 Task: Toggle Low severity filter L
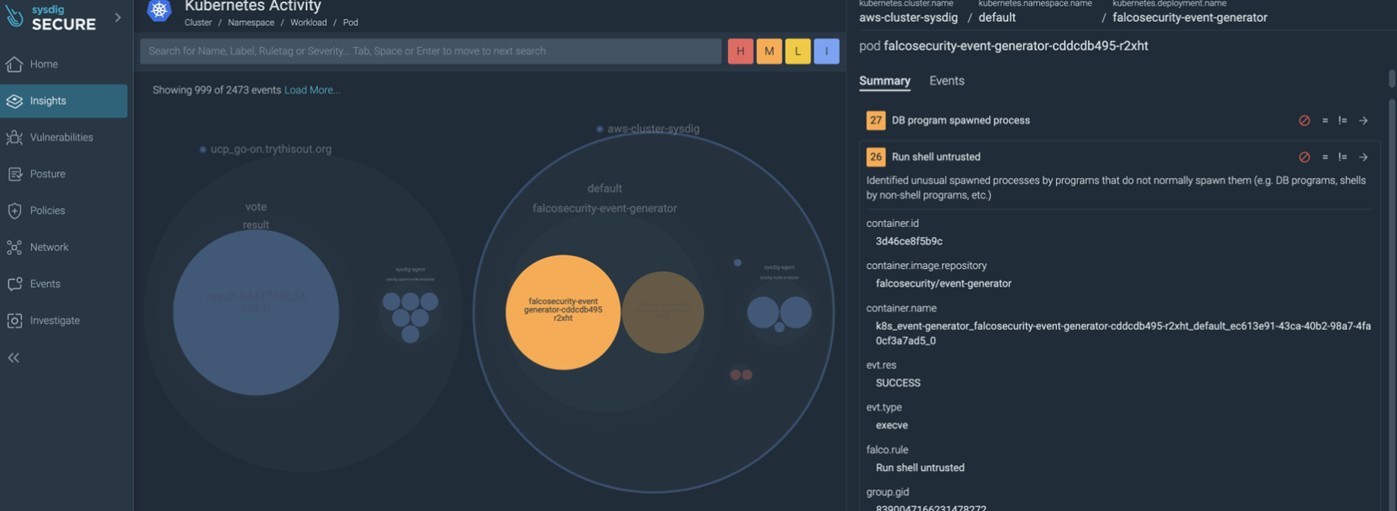[x=798, y=51]
